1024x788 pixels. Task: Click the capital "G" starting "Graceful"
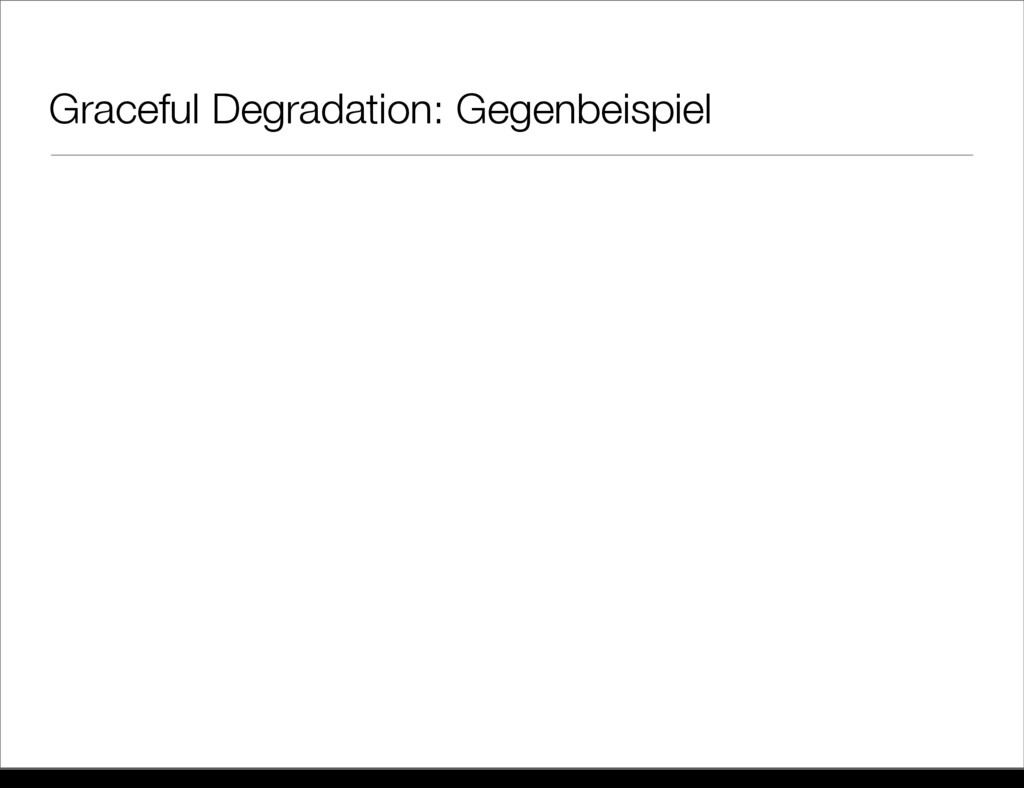(x=62, y=112)
